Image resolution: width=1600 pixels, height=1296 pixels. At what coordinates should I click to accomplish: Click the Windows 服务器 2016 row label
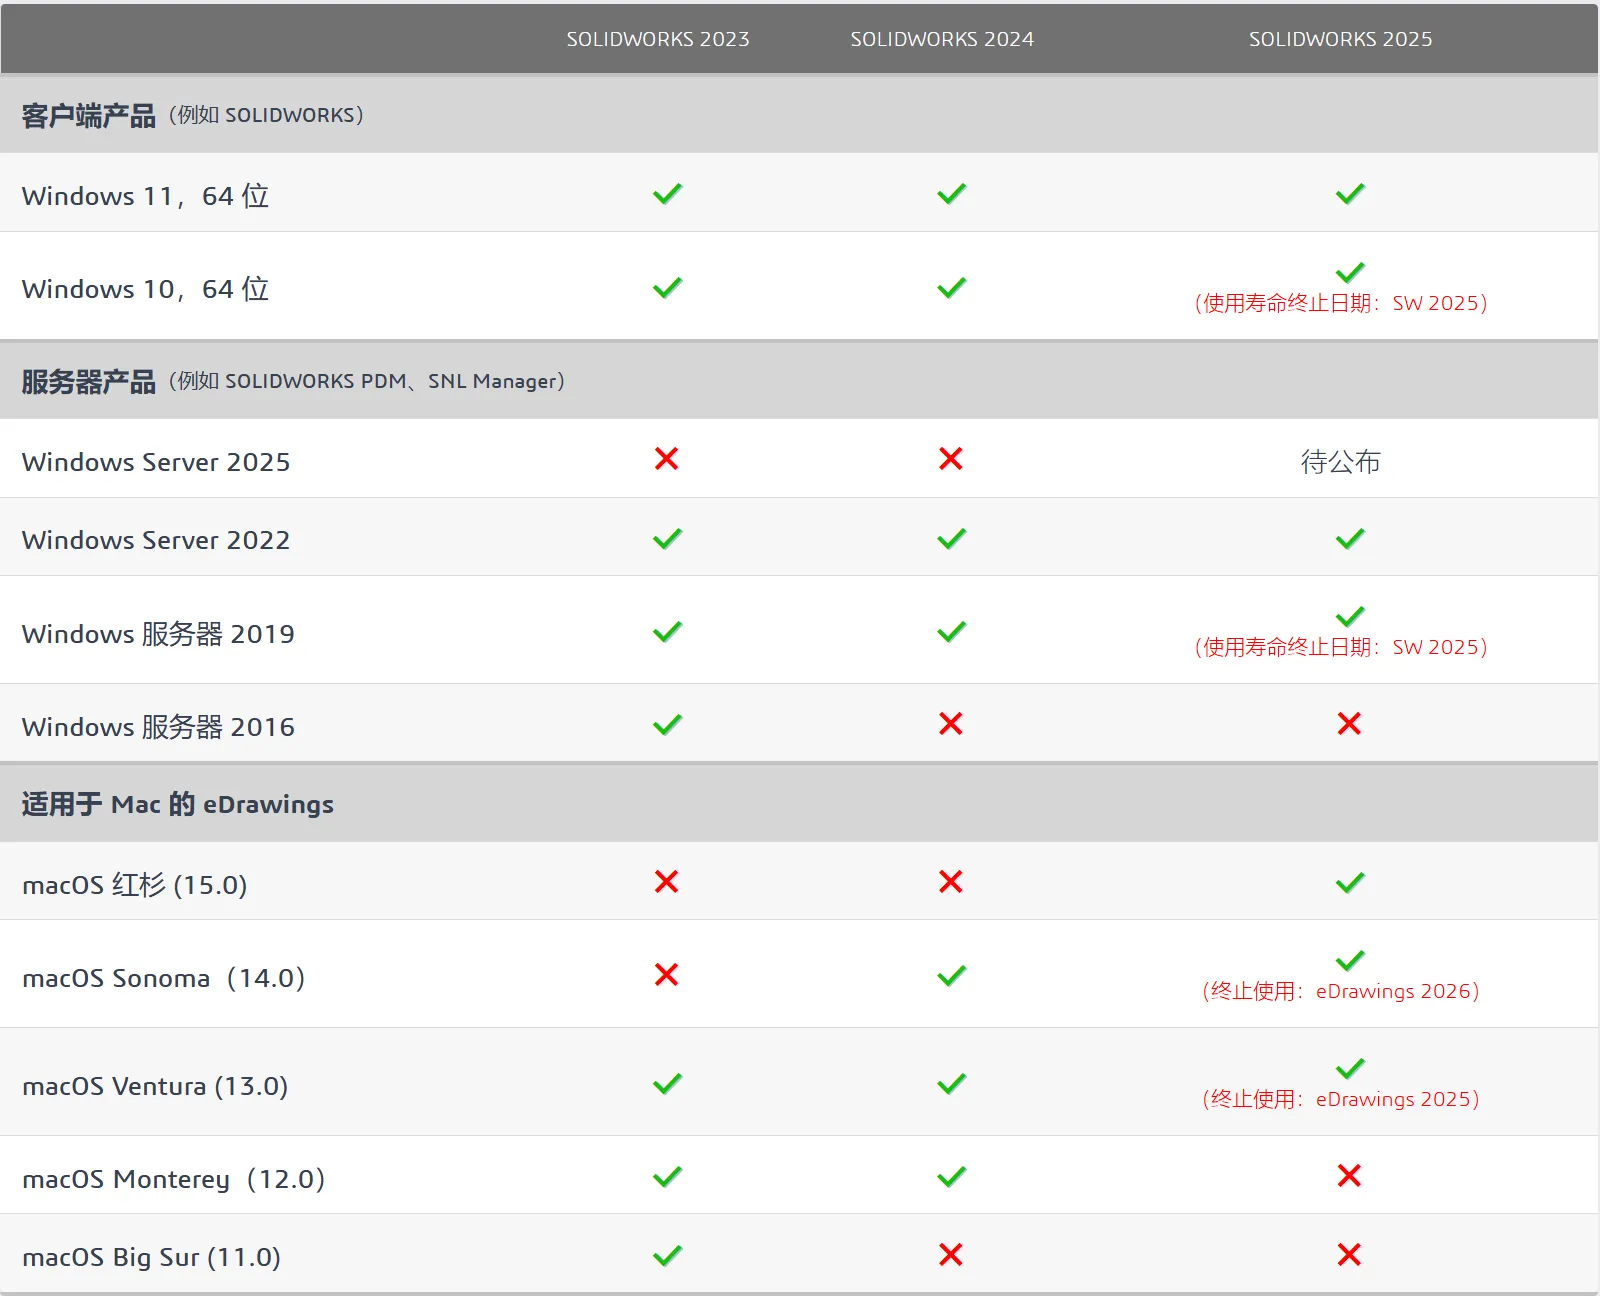click(x=158, y=727)
